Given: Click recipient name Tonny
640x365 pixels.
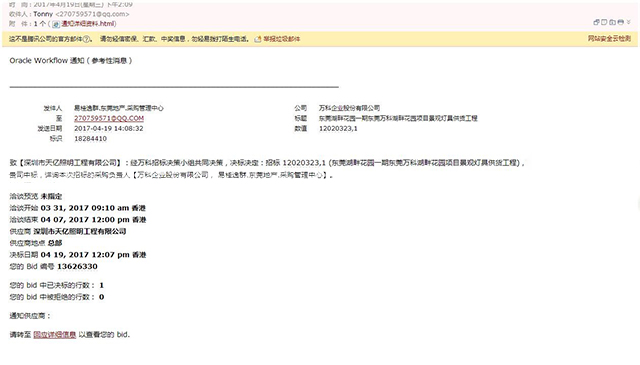Looking at the screenshot, I should 43,14.
